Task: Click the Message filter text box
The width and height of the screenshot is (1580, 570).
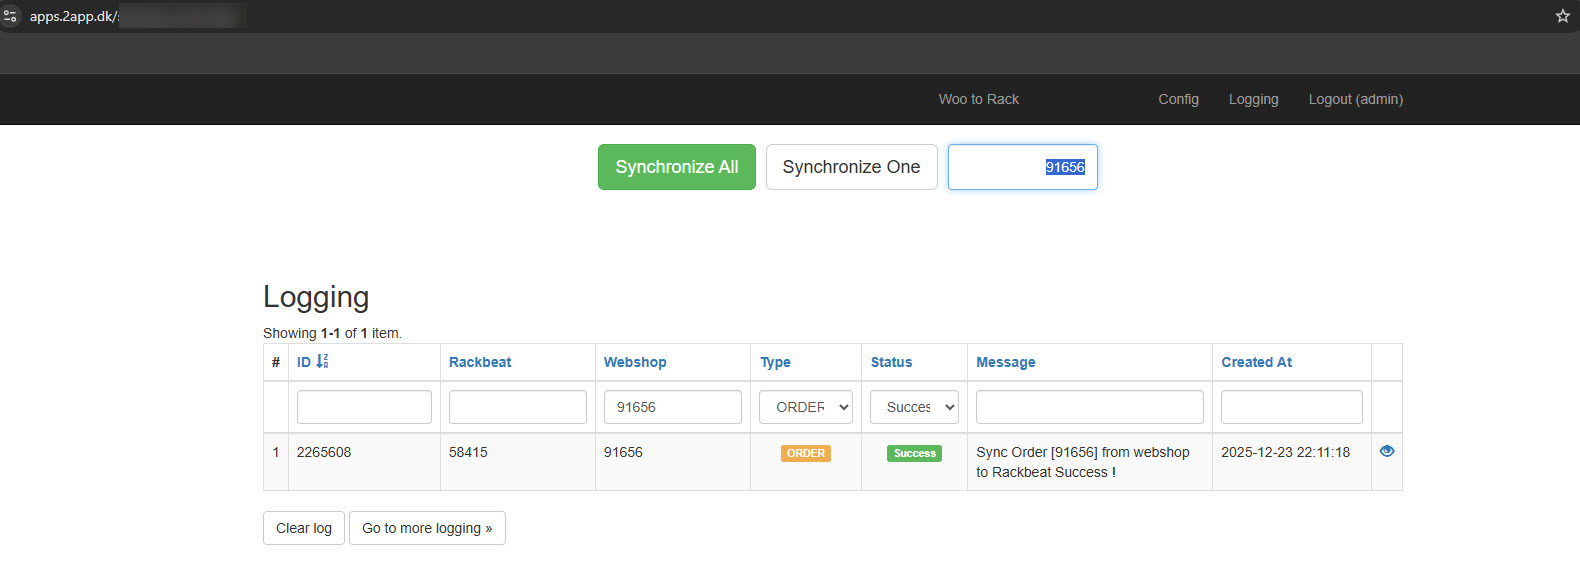Action: (1089, 407)
